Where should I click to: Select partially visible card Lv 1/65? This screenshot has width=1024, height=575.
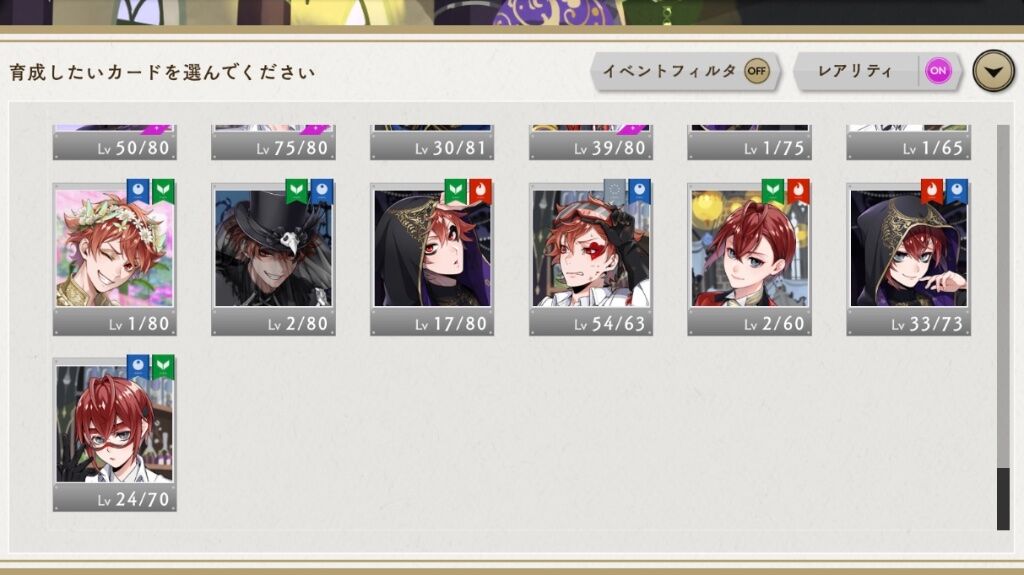coord(908,142)
